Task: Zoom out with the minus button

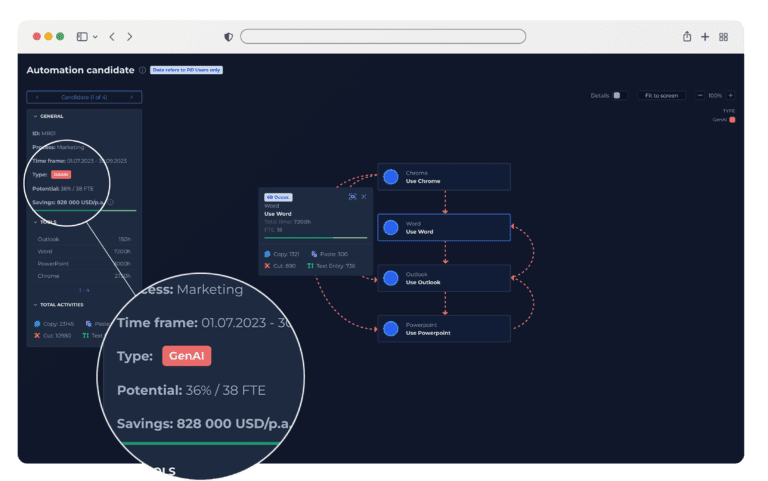Action: pyautogui.click(x=700, y=95)
